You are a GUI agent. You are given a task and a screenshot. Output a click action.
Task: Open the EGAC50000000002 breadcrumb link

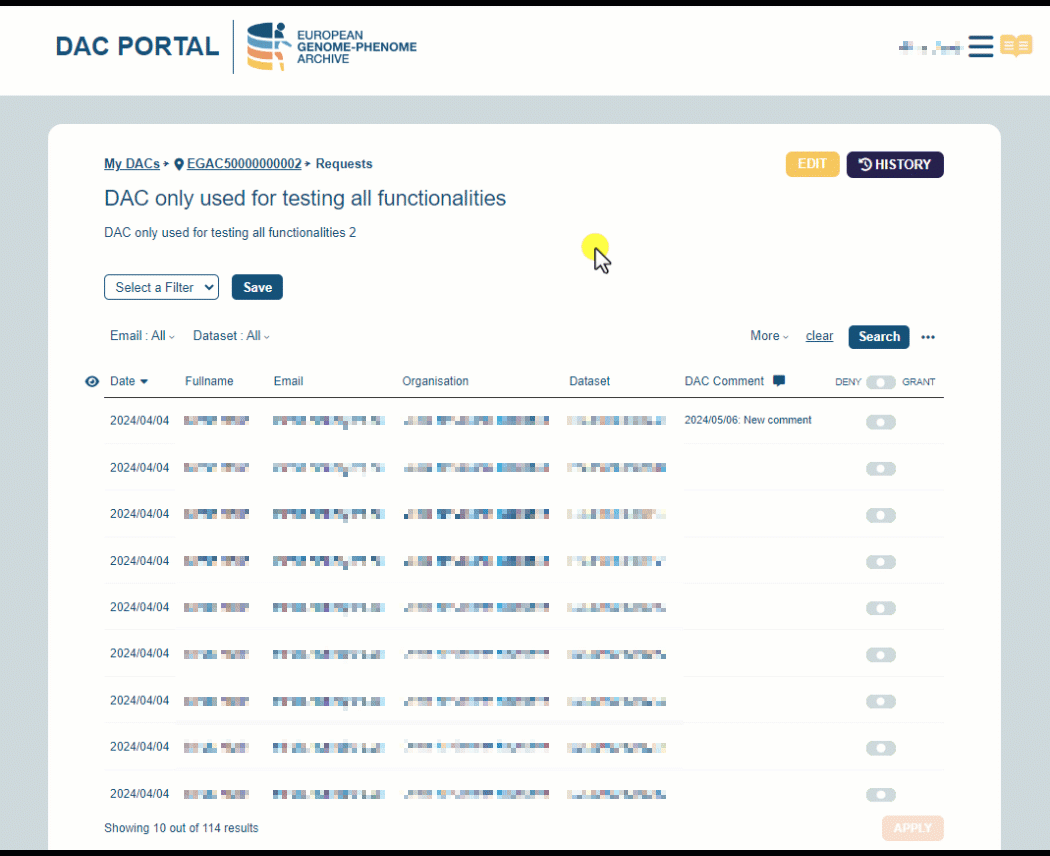(x=244, y=164)
